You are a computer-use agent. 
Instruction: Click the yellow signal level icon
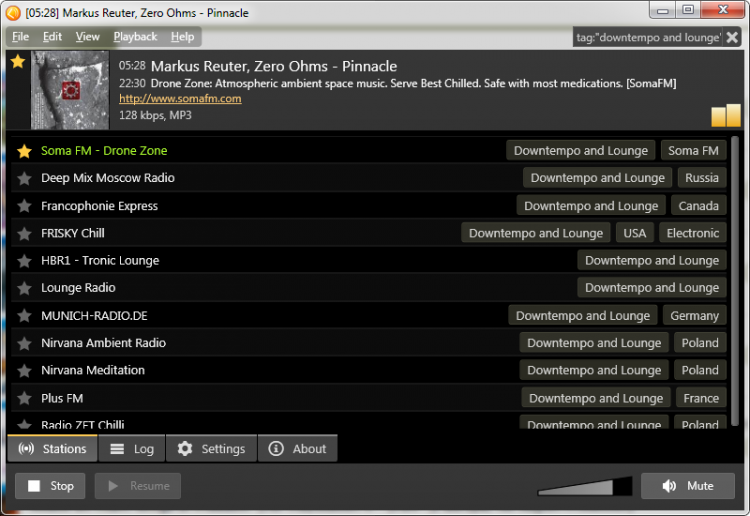[x=726, y=115]
